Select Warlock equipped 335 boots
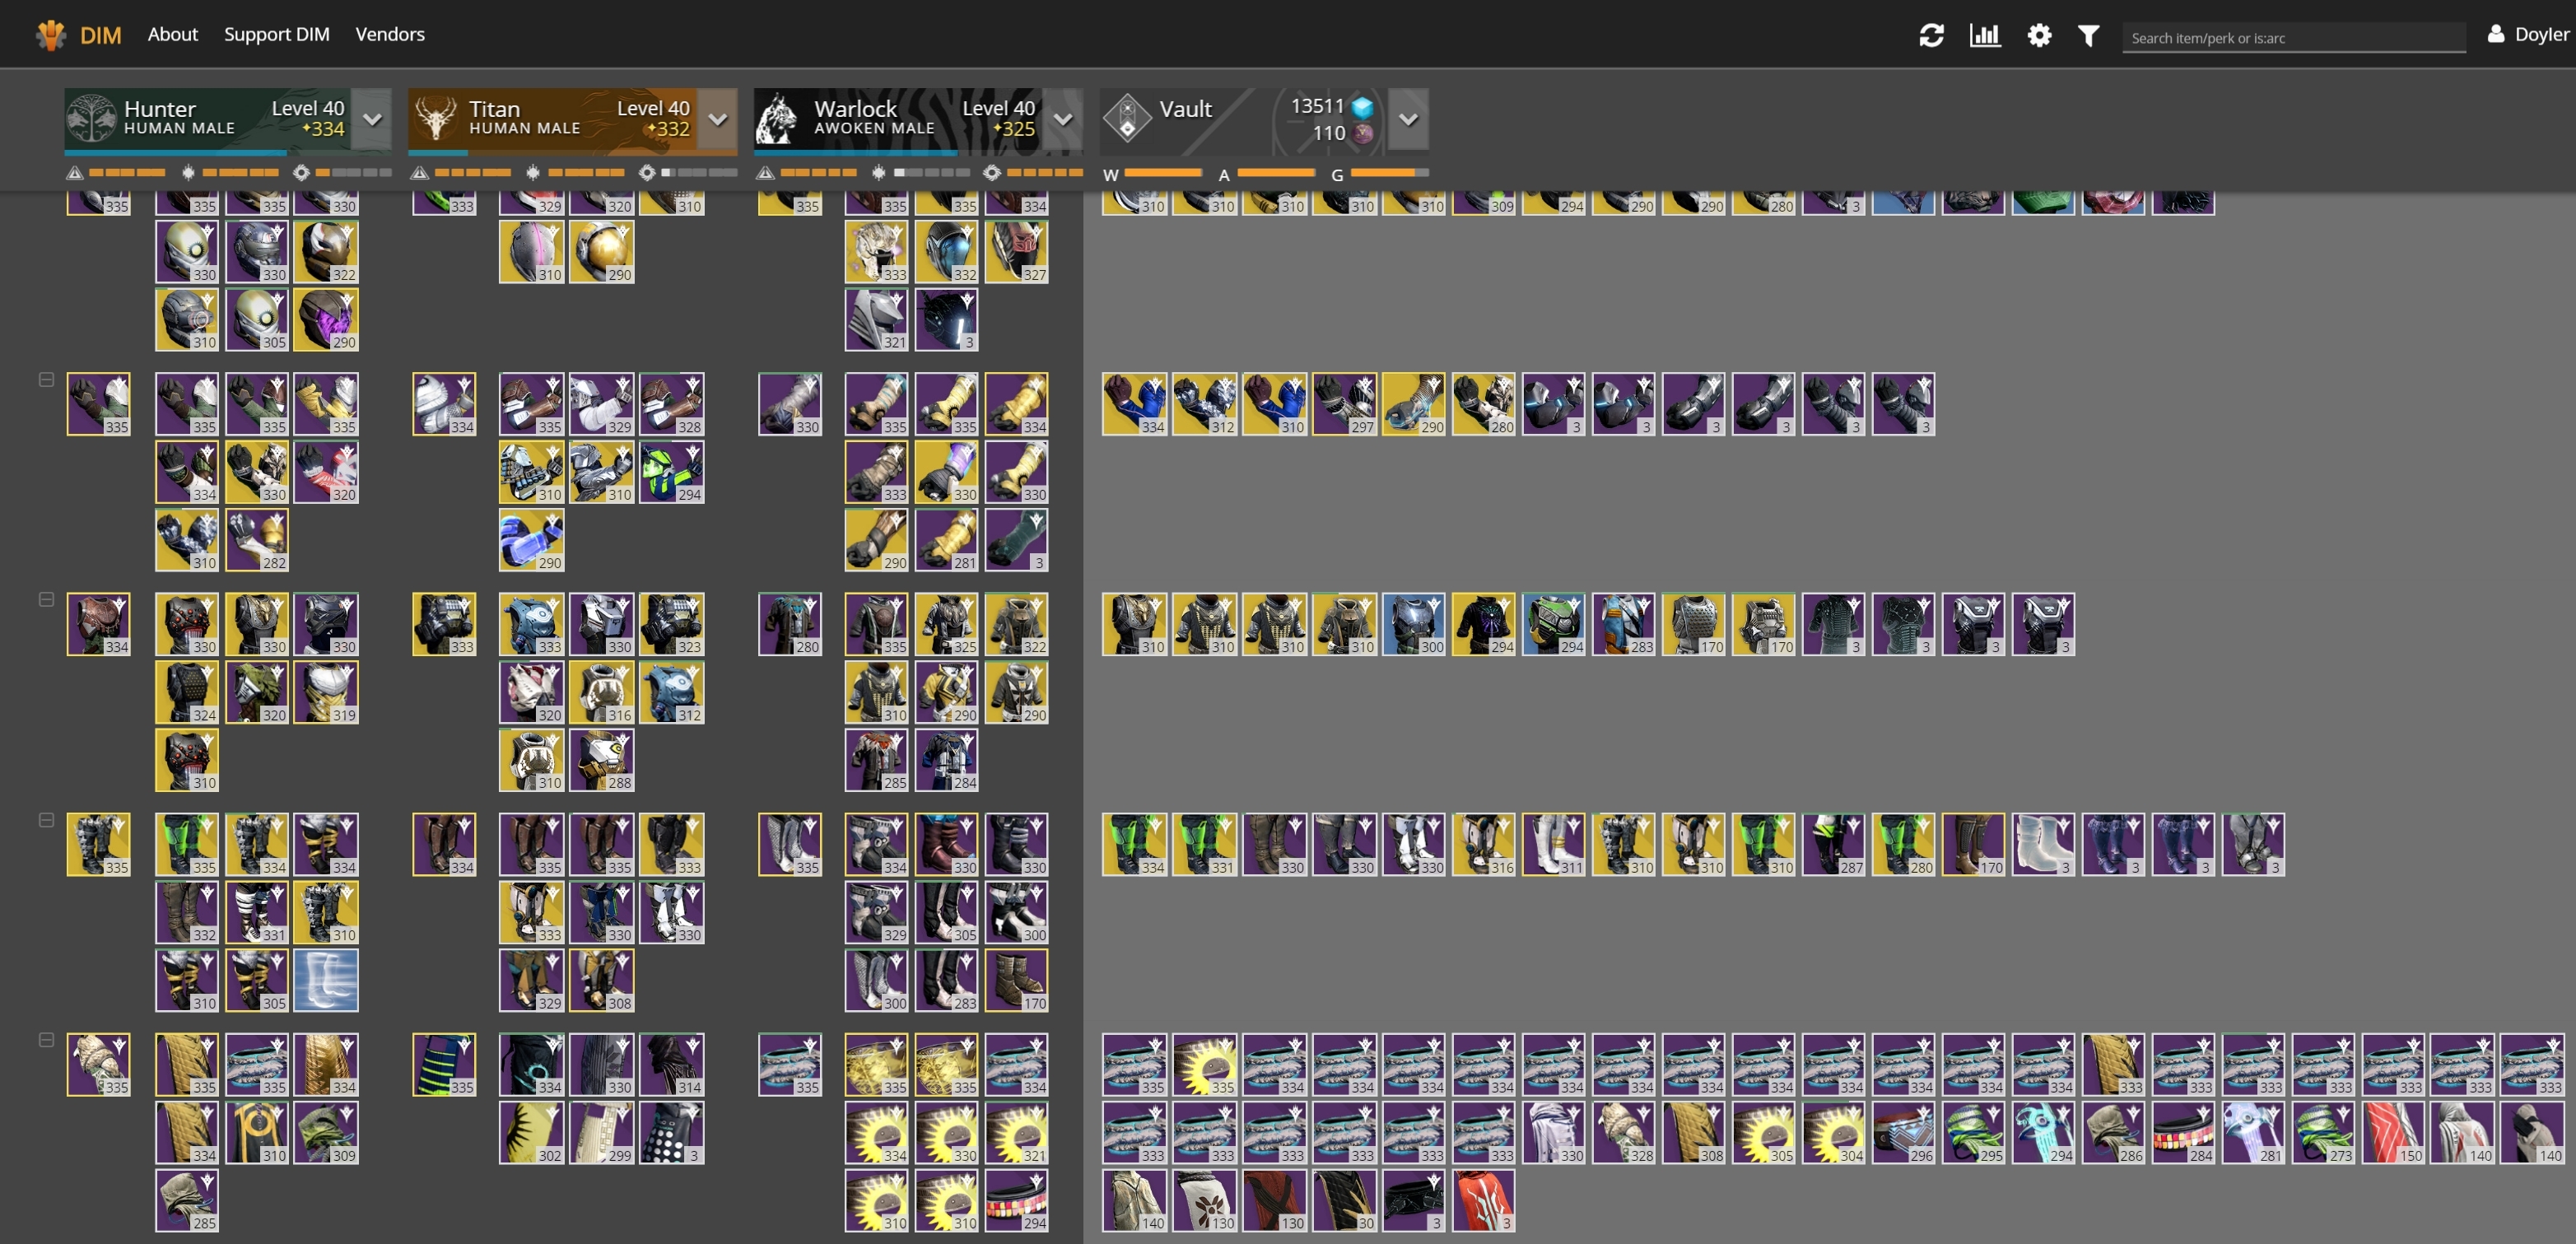This screenshot has width=2576, height=1244. tap(790, 844)
